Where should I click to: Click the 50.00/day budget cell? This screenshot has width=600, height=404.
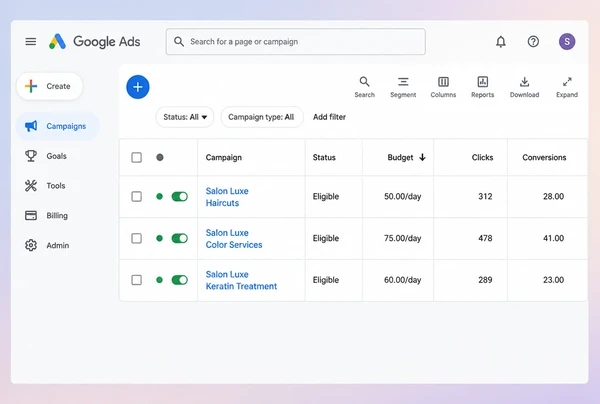pos(403,196)
